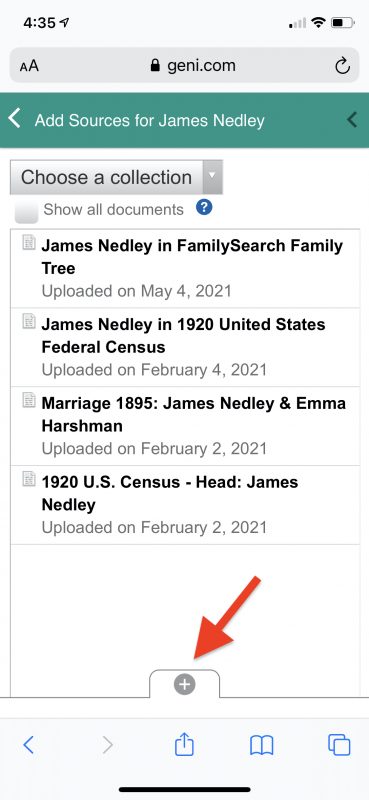Image resolution: width=369 pixels, height=800 pixels.
Task: Open 1920 U.S. Census Head James Nedley
Action: (185, 505)
